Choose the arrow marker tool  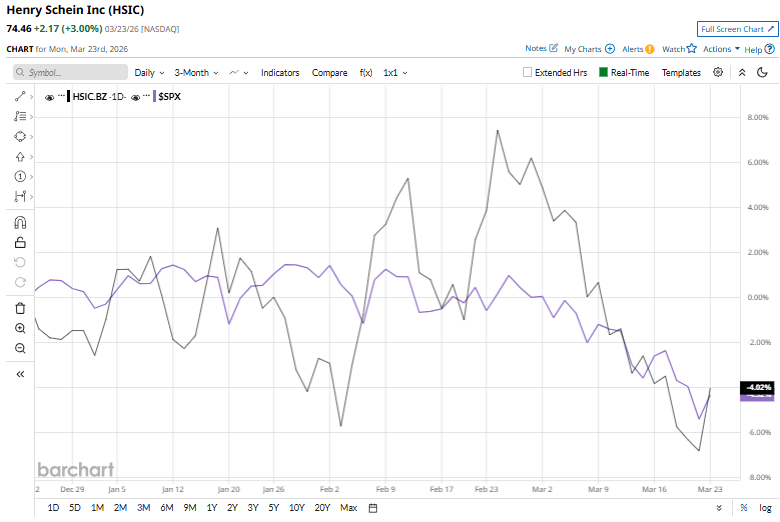click(x=20, y=157)
